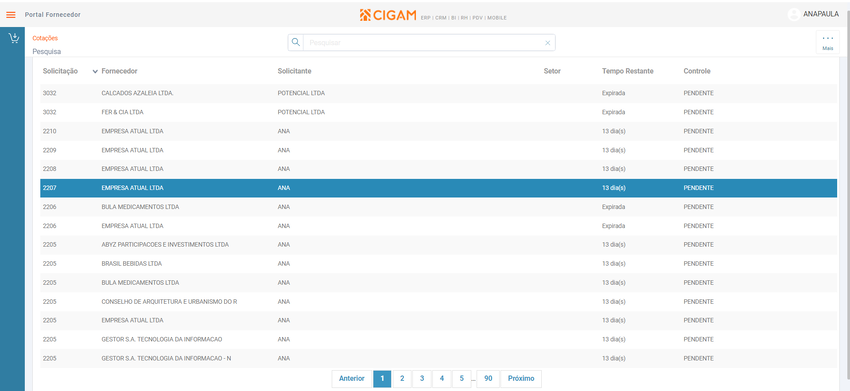Select page 5 in pagination

[x=461, y=379]
